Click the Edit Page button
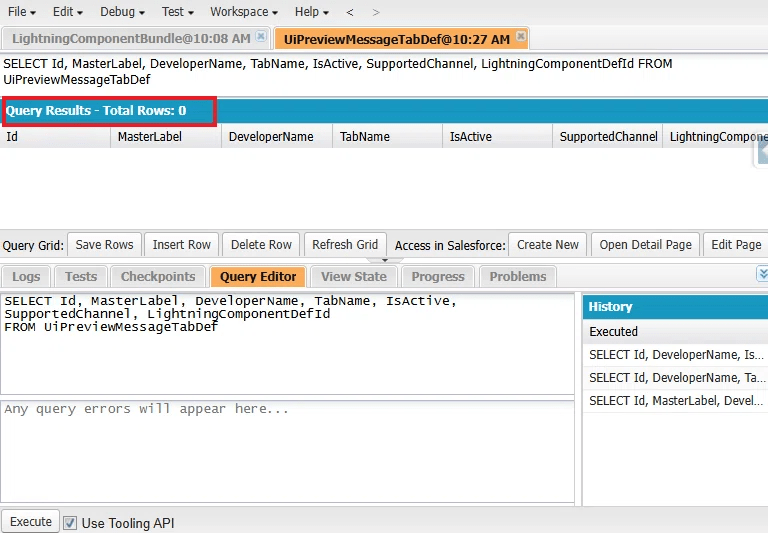 tap(736, 244)
